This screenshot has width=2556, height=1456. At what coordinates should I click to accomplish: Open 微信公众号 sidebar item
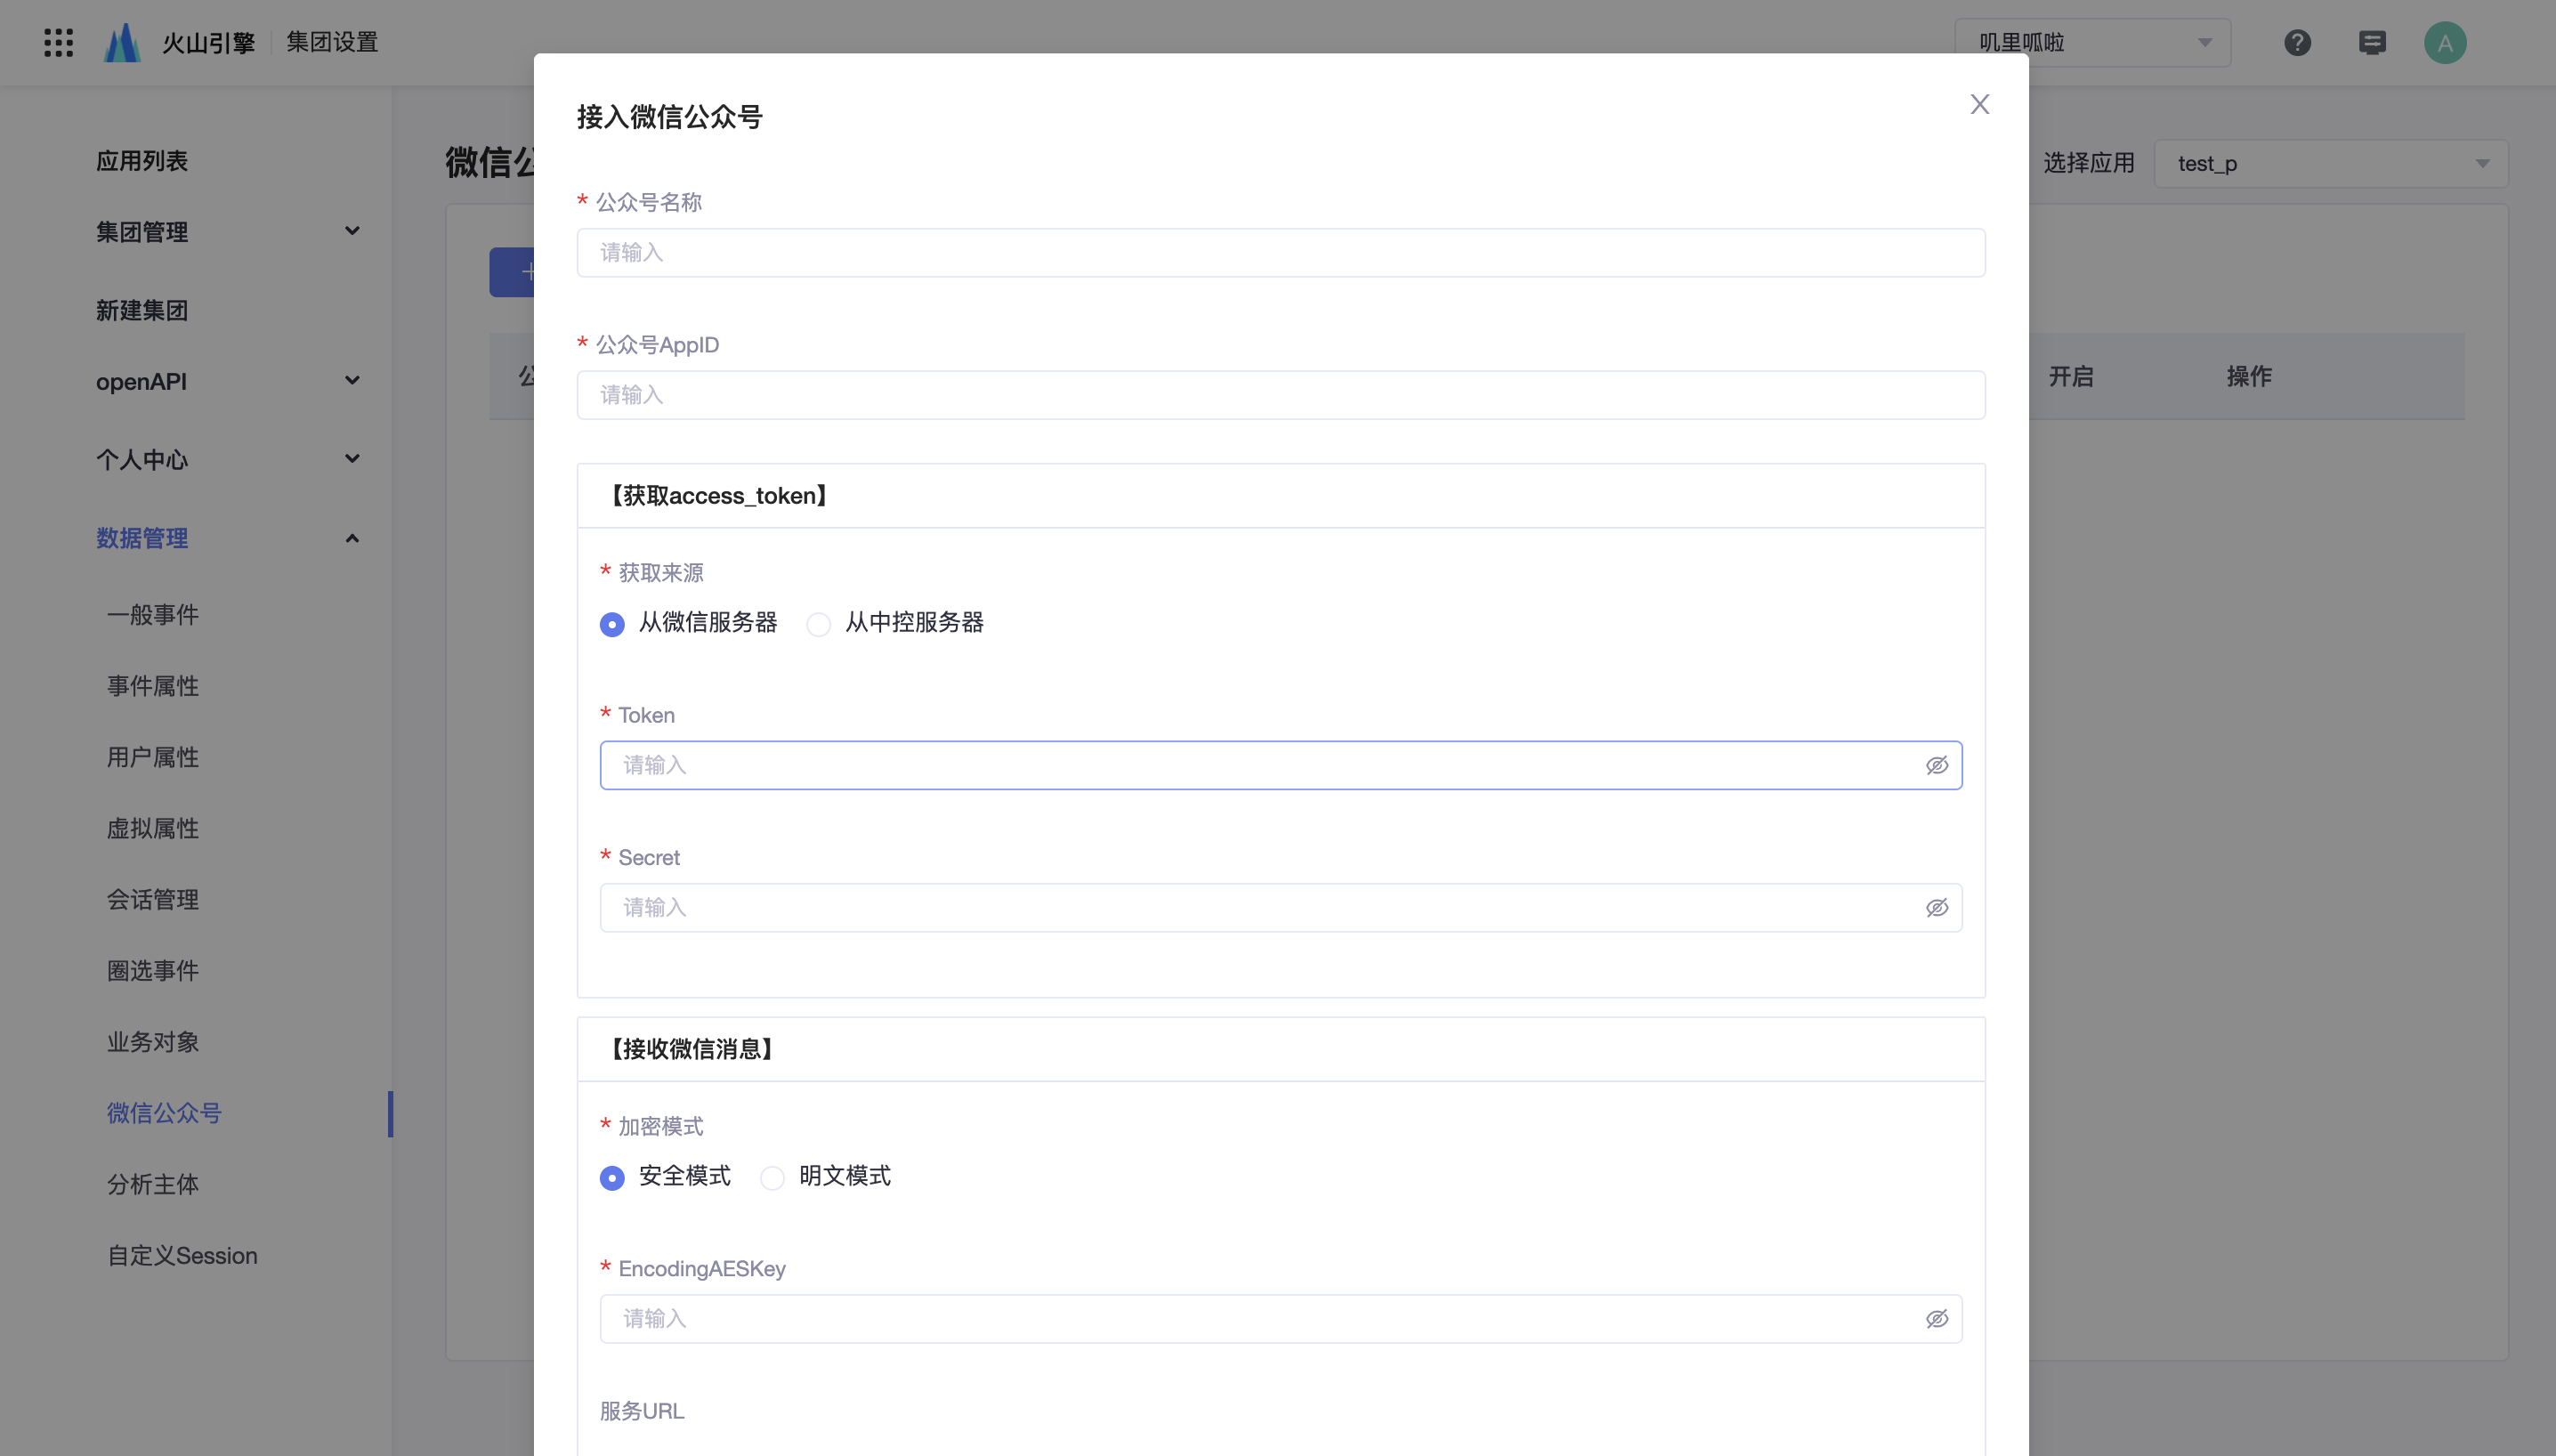point(164,1113)
